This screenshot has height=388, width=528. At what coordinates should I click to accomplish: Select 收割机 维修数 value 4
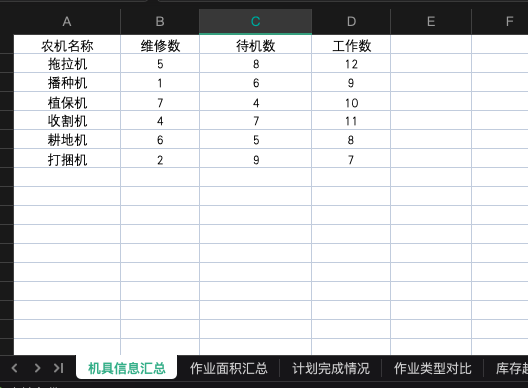point(160,121)
